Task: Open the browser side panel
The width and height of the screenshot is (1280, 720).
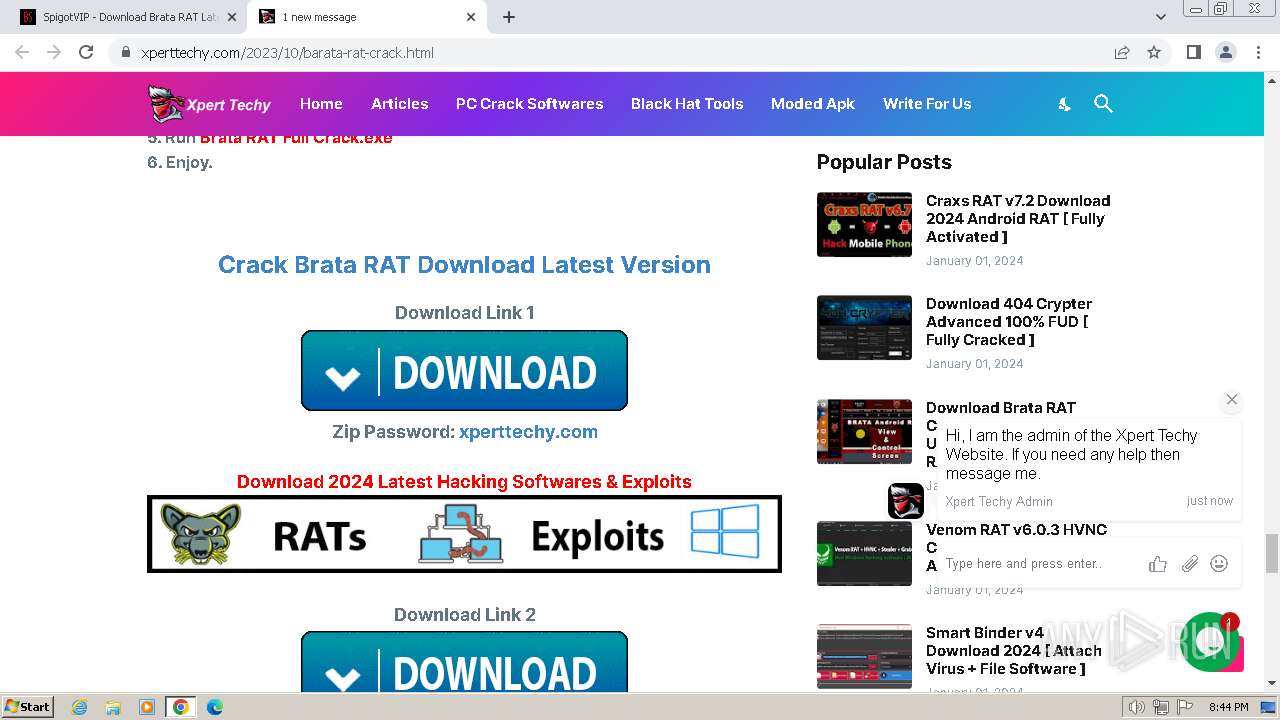Action: (1193, 52)
